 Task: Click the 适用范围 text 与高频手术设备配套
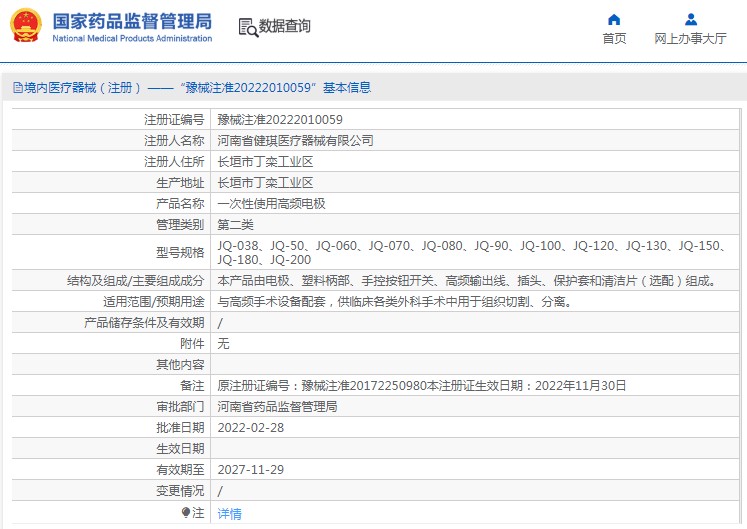point(395,302)
